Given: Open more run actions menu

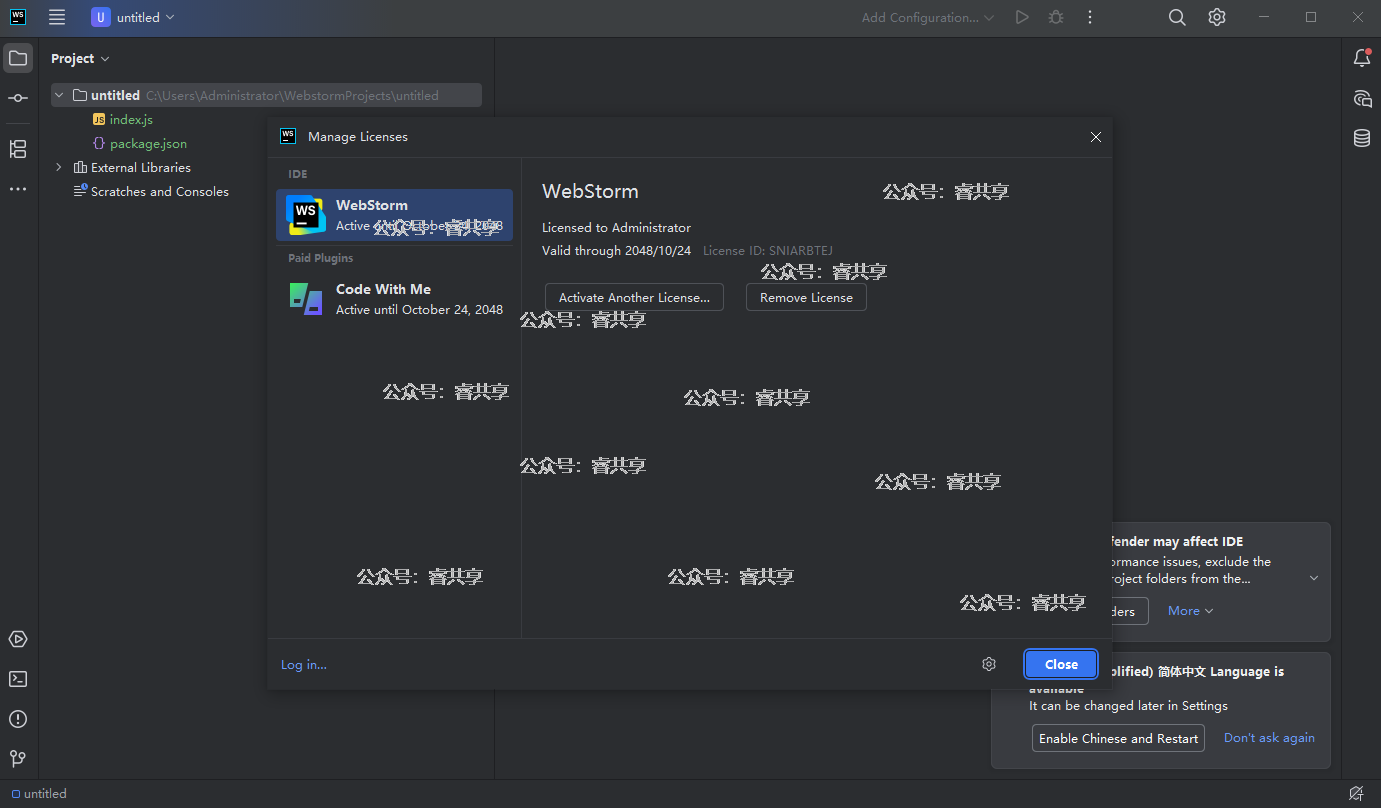Looking at the screenshot, I should (x=1090, y=17).
